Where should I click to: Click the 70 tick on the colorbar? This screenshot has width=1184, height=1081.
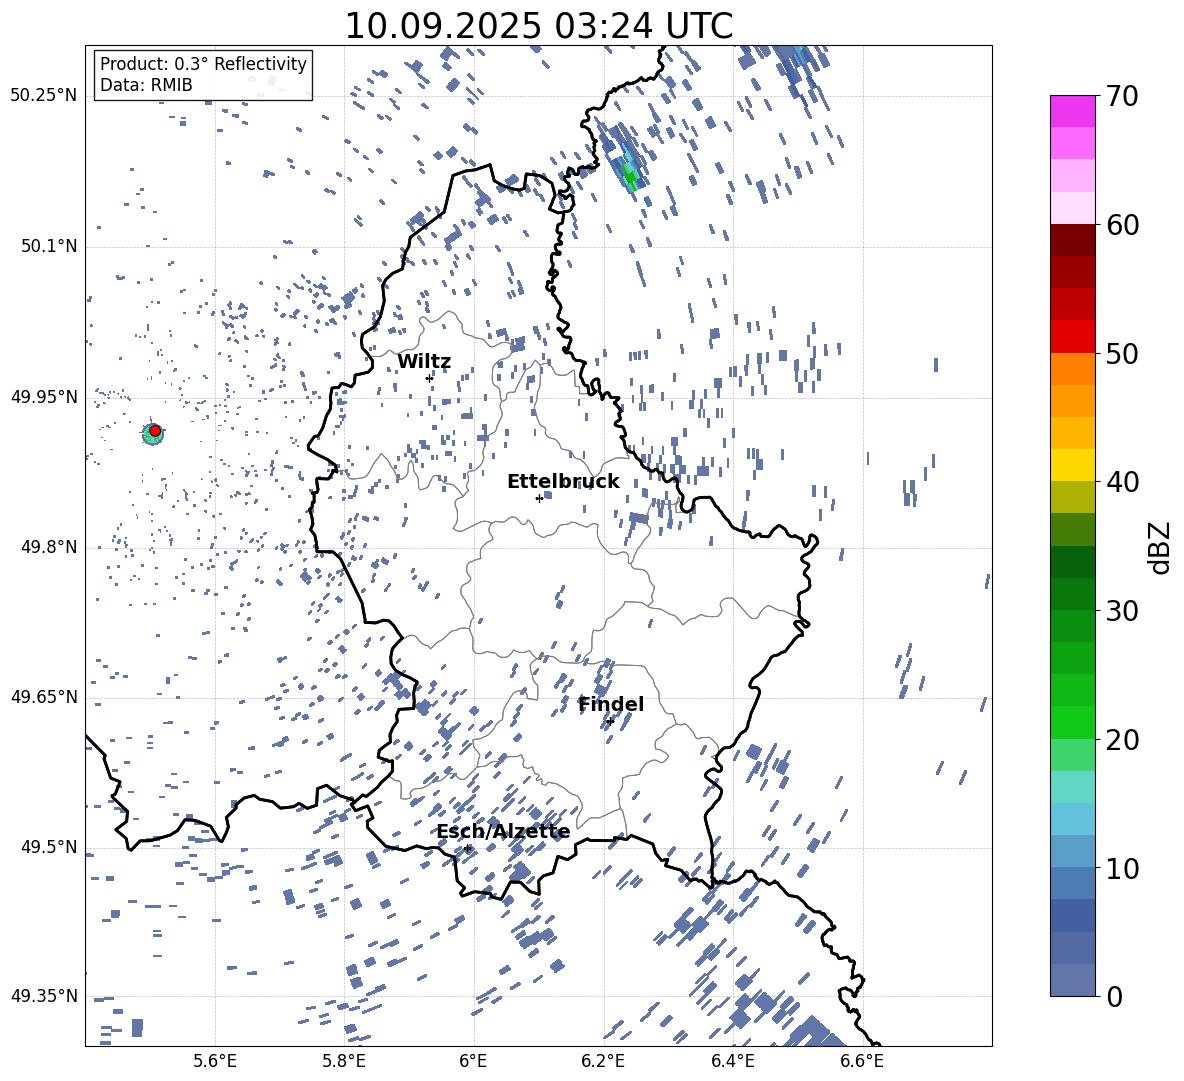click(x=1122, y=96)
